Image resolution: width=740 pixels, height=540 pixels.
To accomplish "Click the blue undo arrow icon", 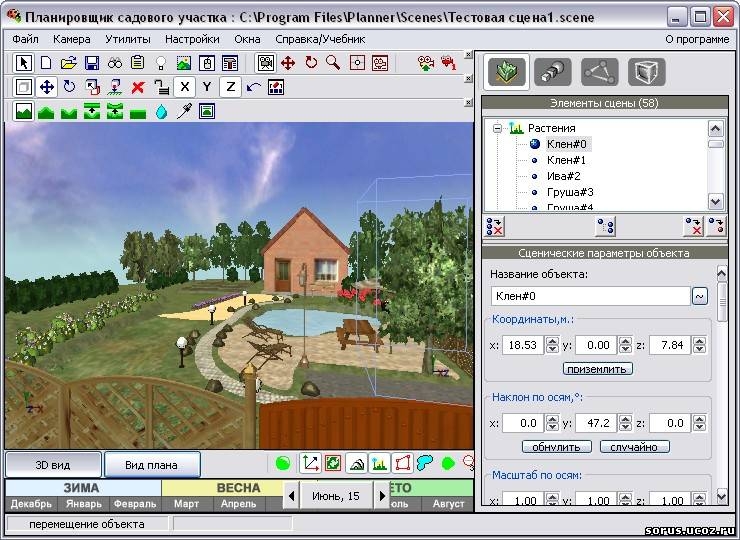I will (x=253, y=87).
